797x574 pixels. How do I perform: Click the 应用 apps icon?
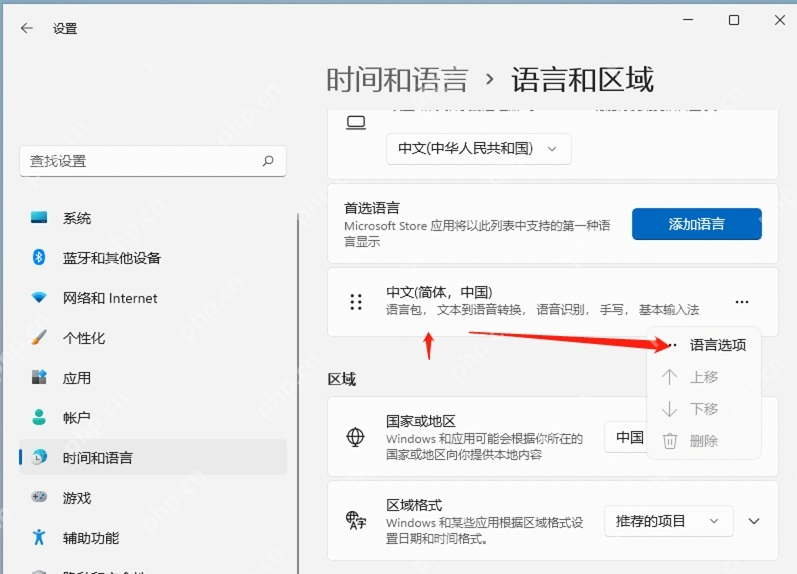(x=39, y=377)
